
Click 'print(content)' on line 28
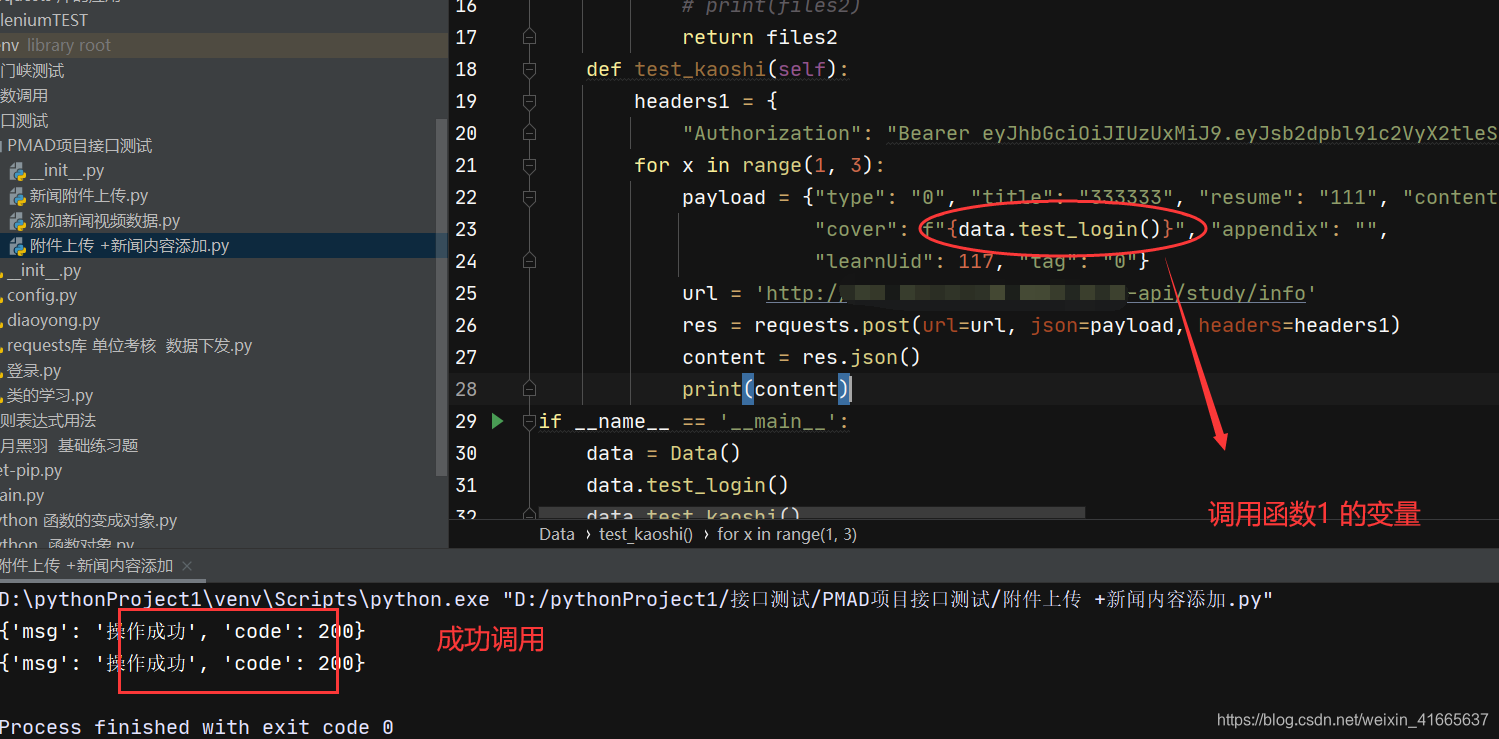(766, 389)
